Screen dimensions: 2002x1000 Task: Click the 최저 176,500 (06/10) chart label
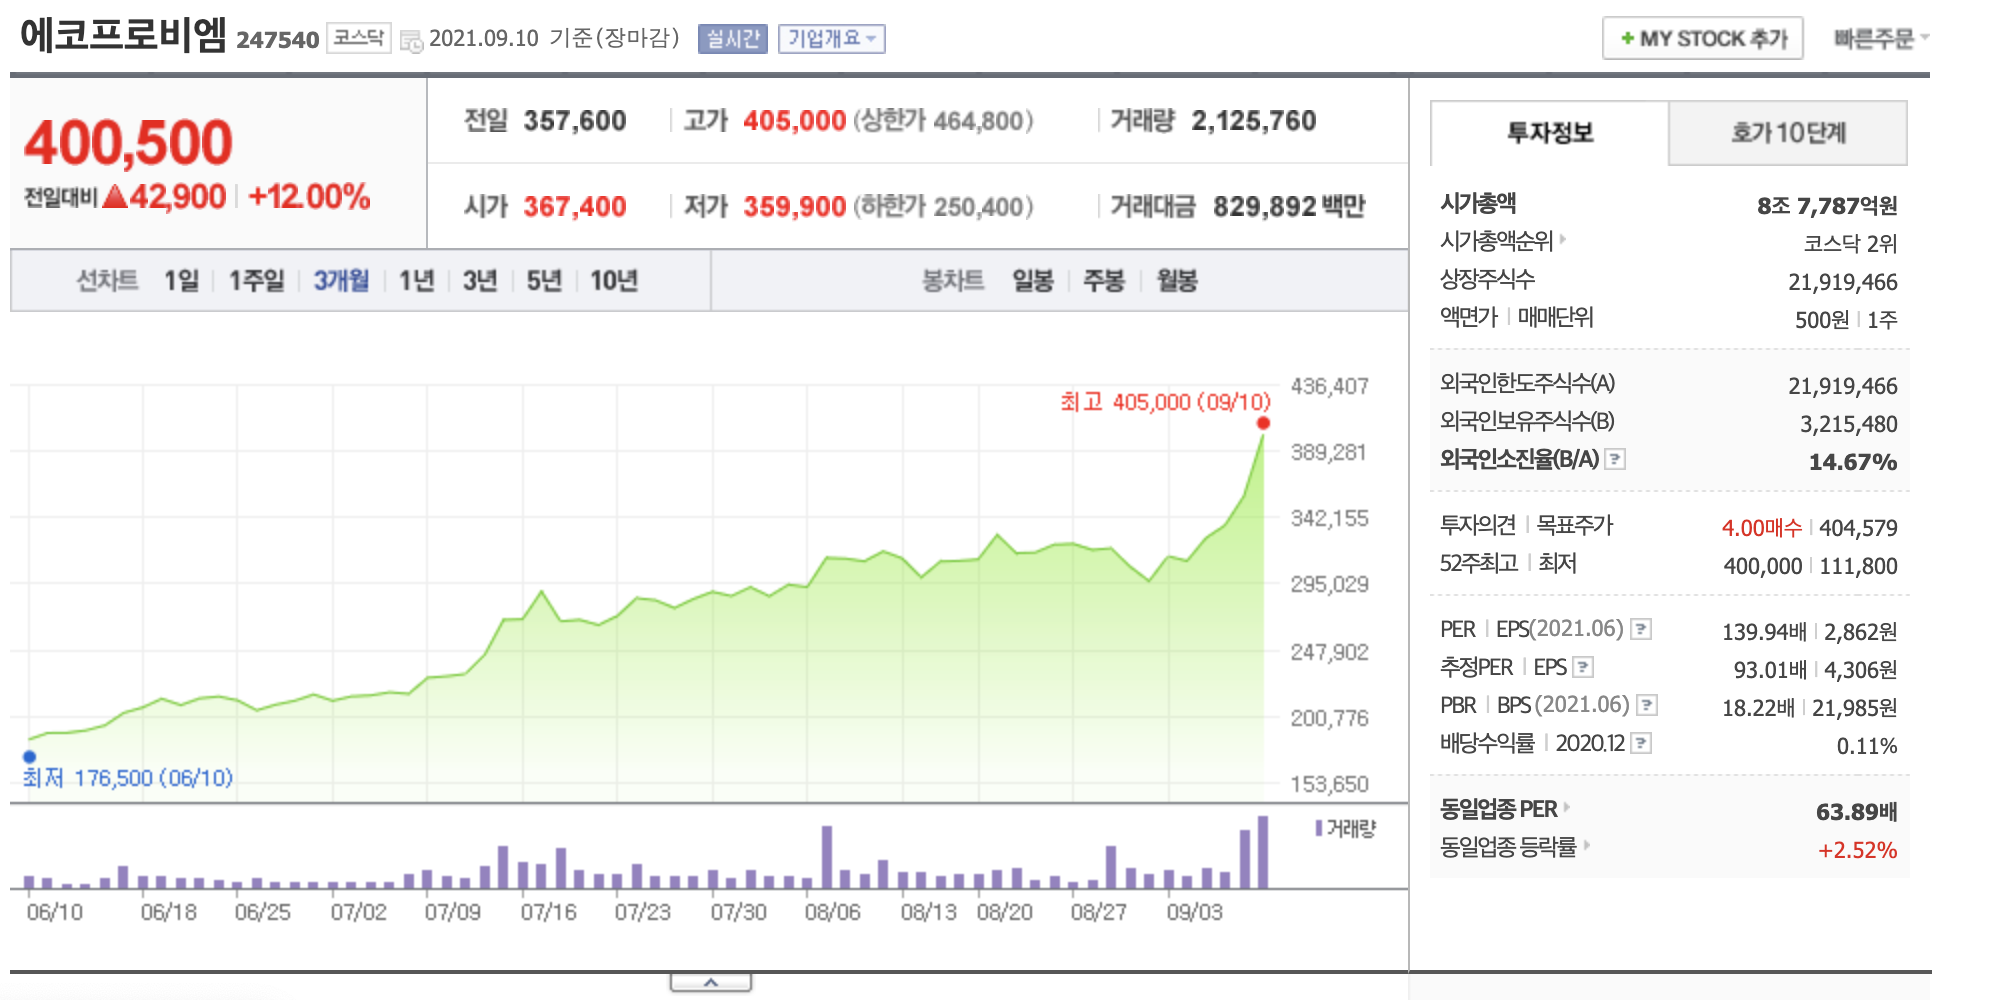pos(128,777)
